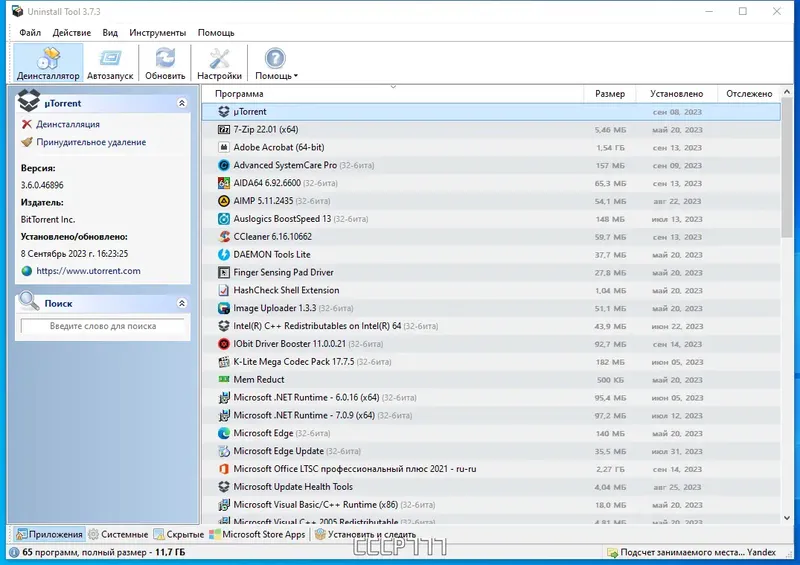Select the IObit Driver Booster icon
The height and width of the screenshot is (565, 800).
pos(223,344)
